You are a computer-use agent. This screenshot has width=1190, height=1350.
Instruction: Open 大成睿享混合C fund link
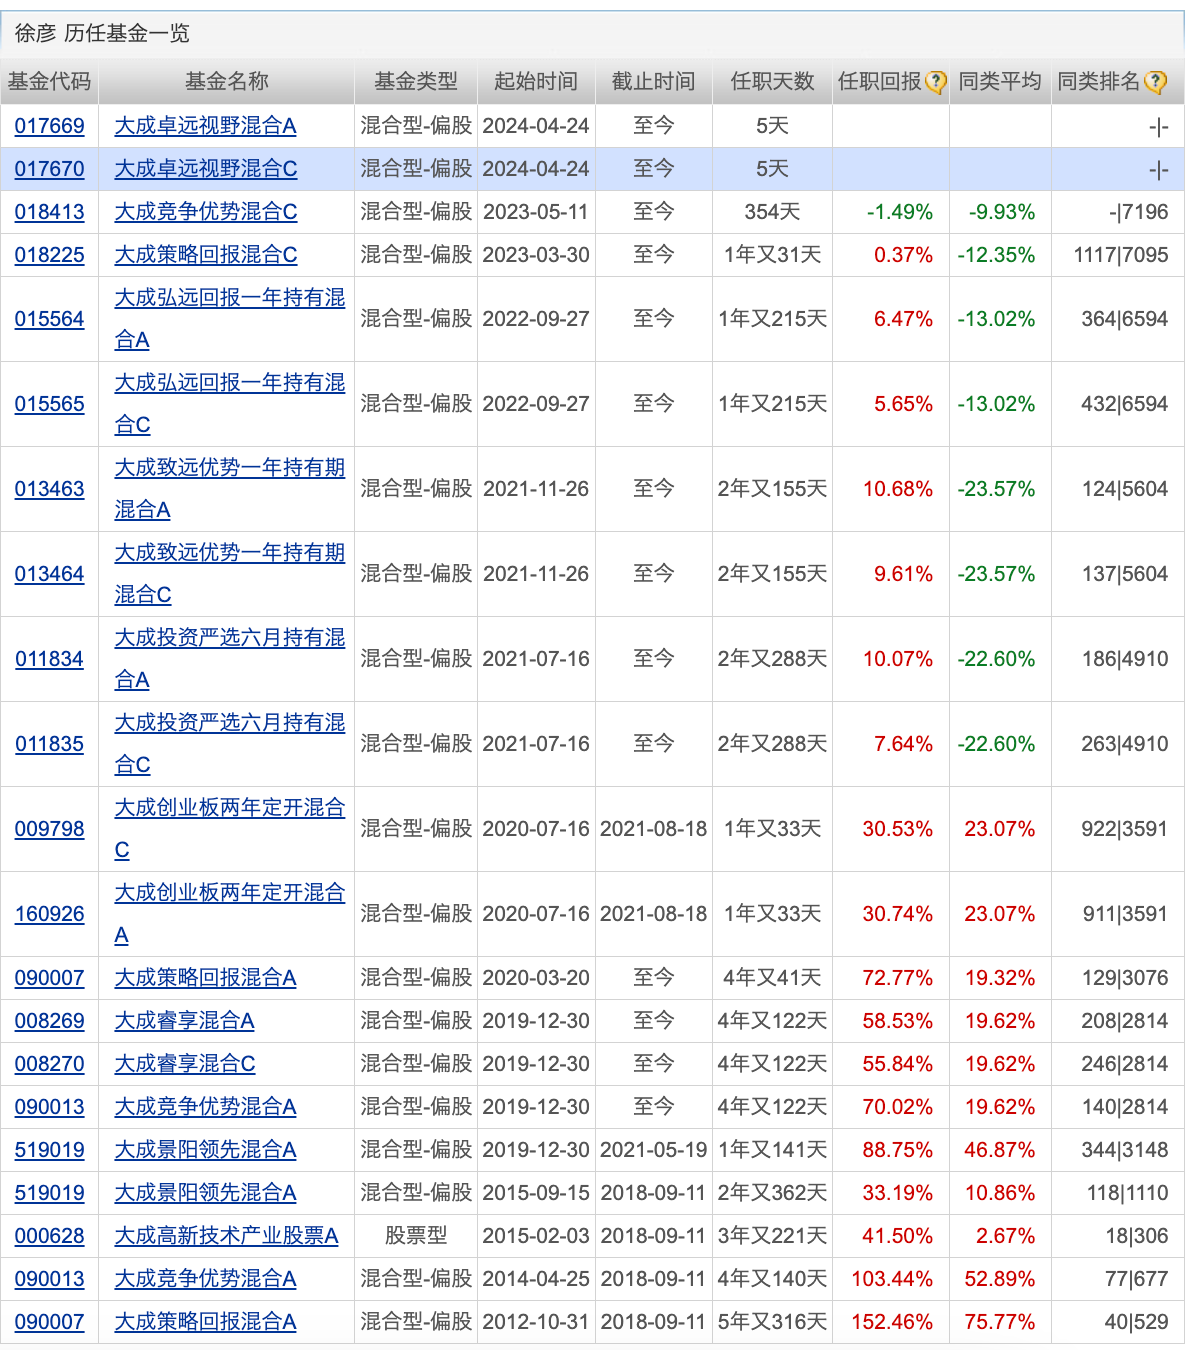pos(185,1064)
